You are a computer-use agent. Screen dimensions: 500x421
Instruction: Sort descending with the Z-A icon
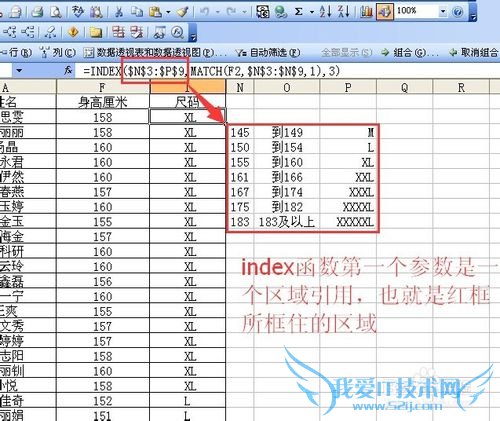coord(344,12)
